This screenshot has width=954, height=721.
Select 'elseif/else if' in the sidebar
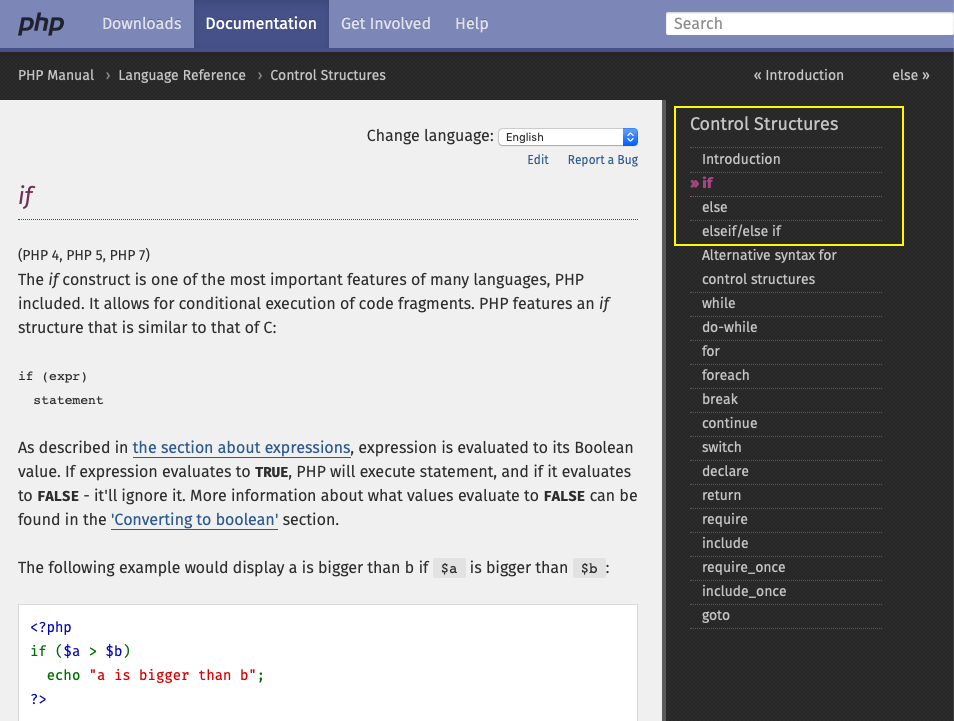tap(741, 231)
